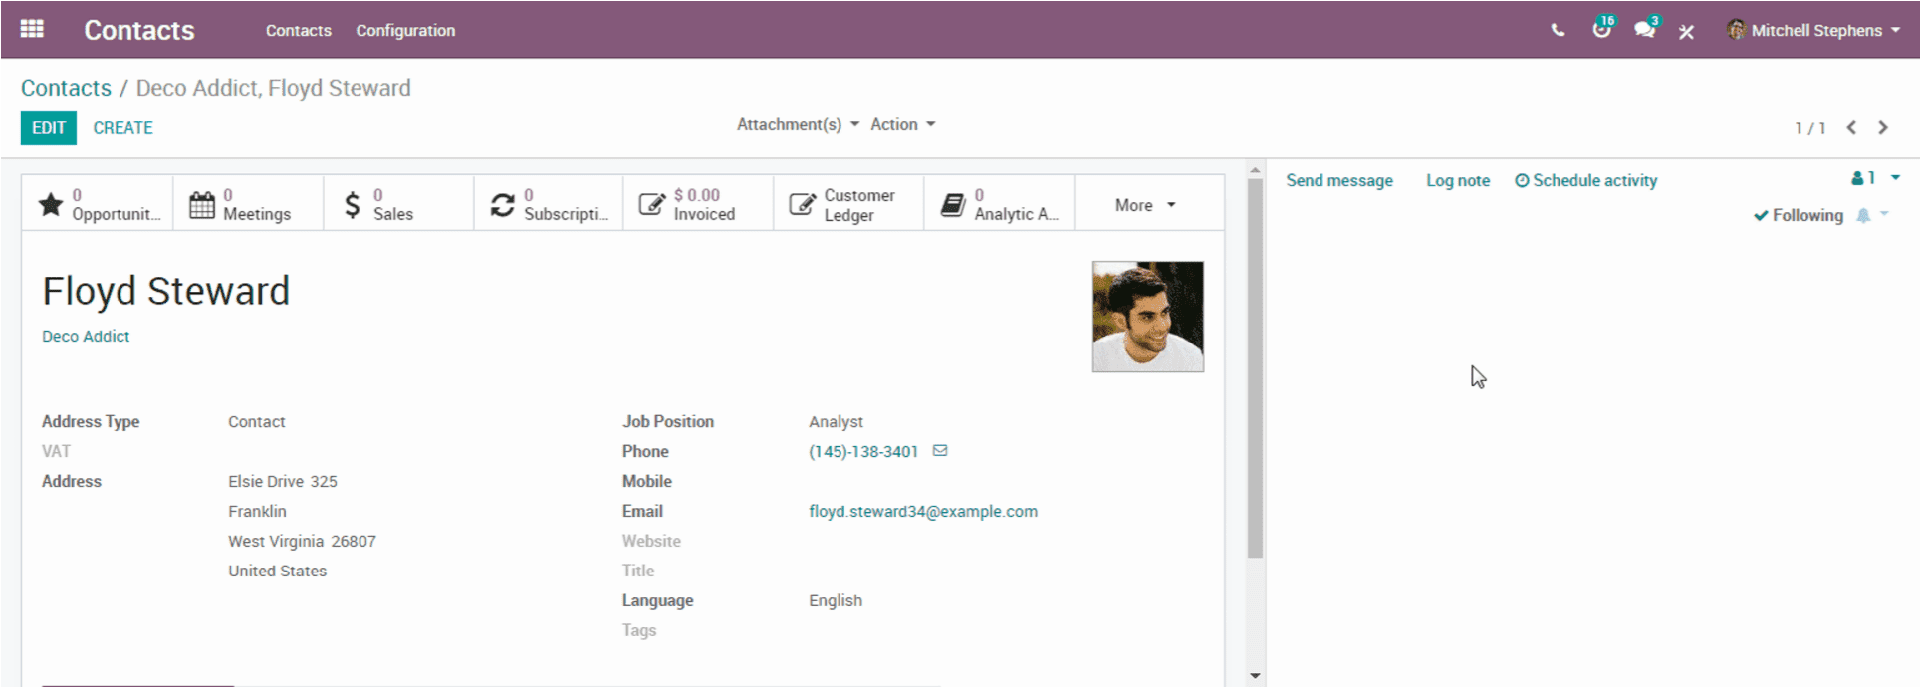Click the $ 0.00 Invoiced amount

click(697, 195)
